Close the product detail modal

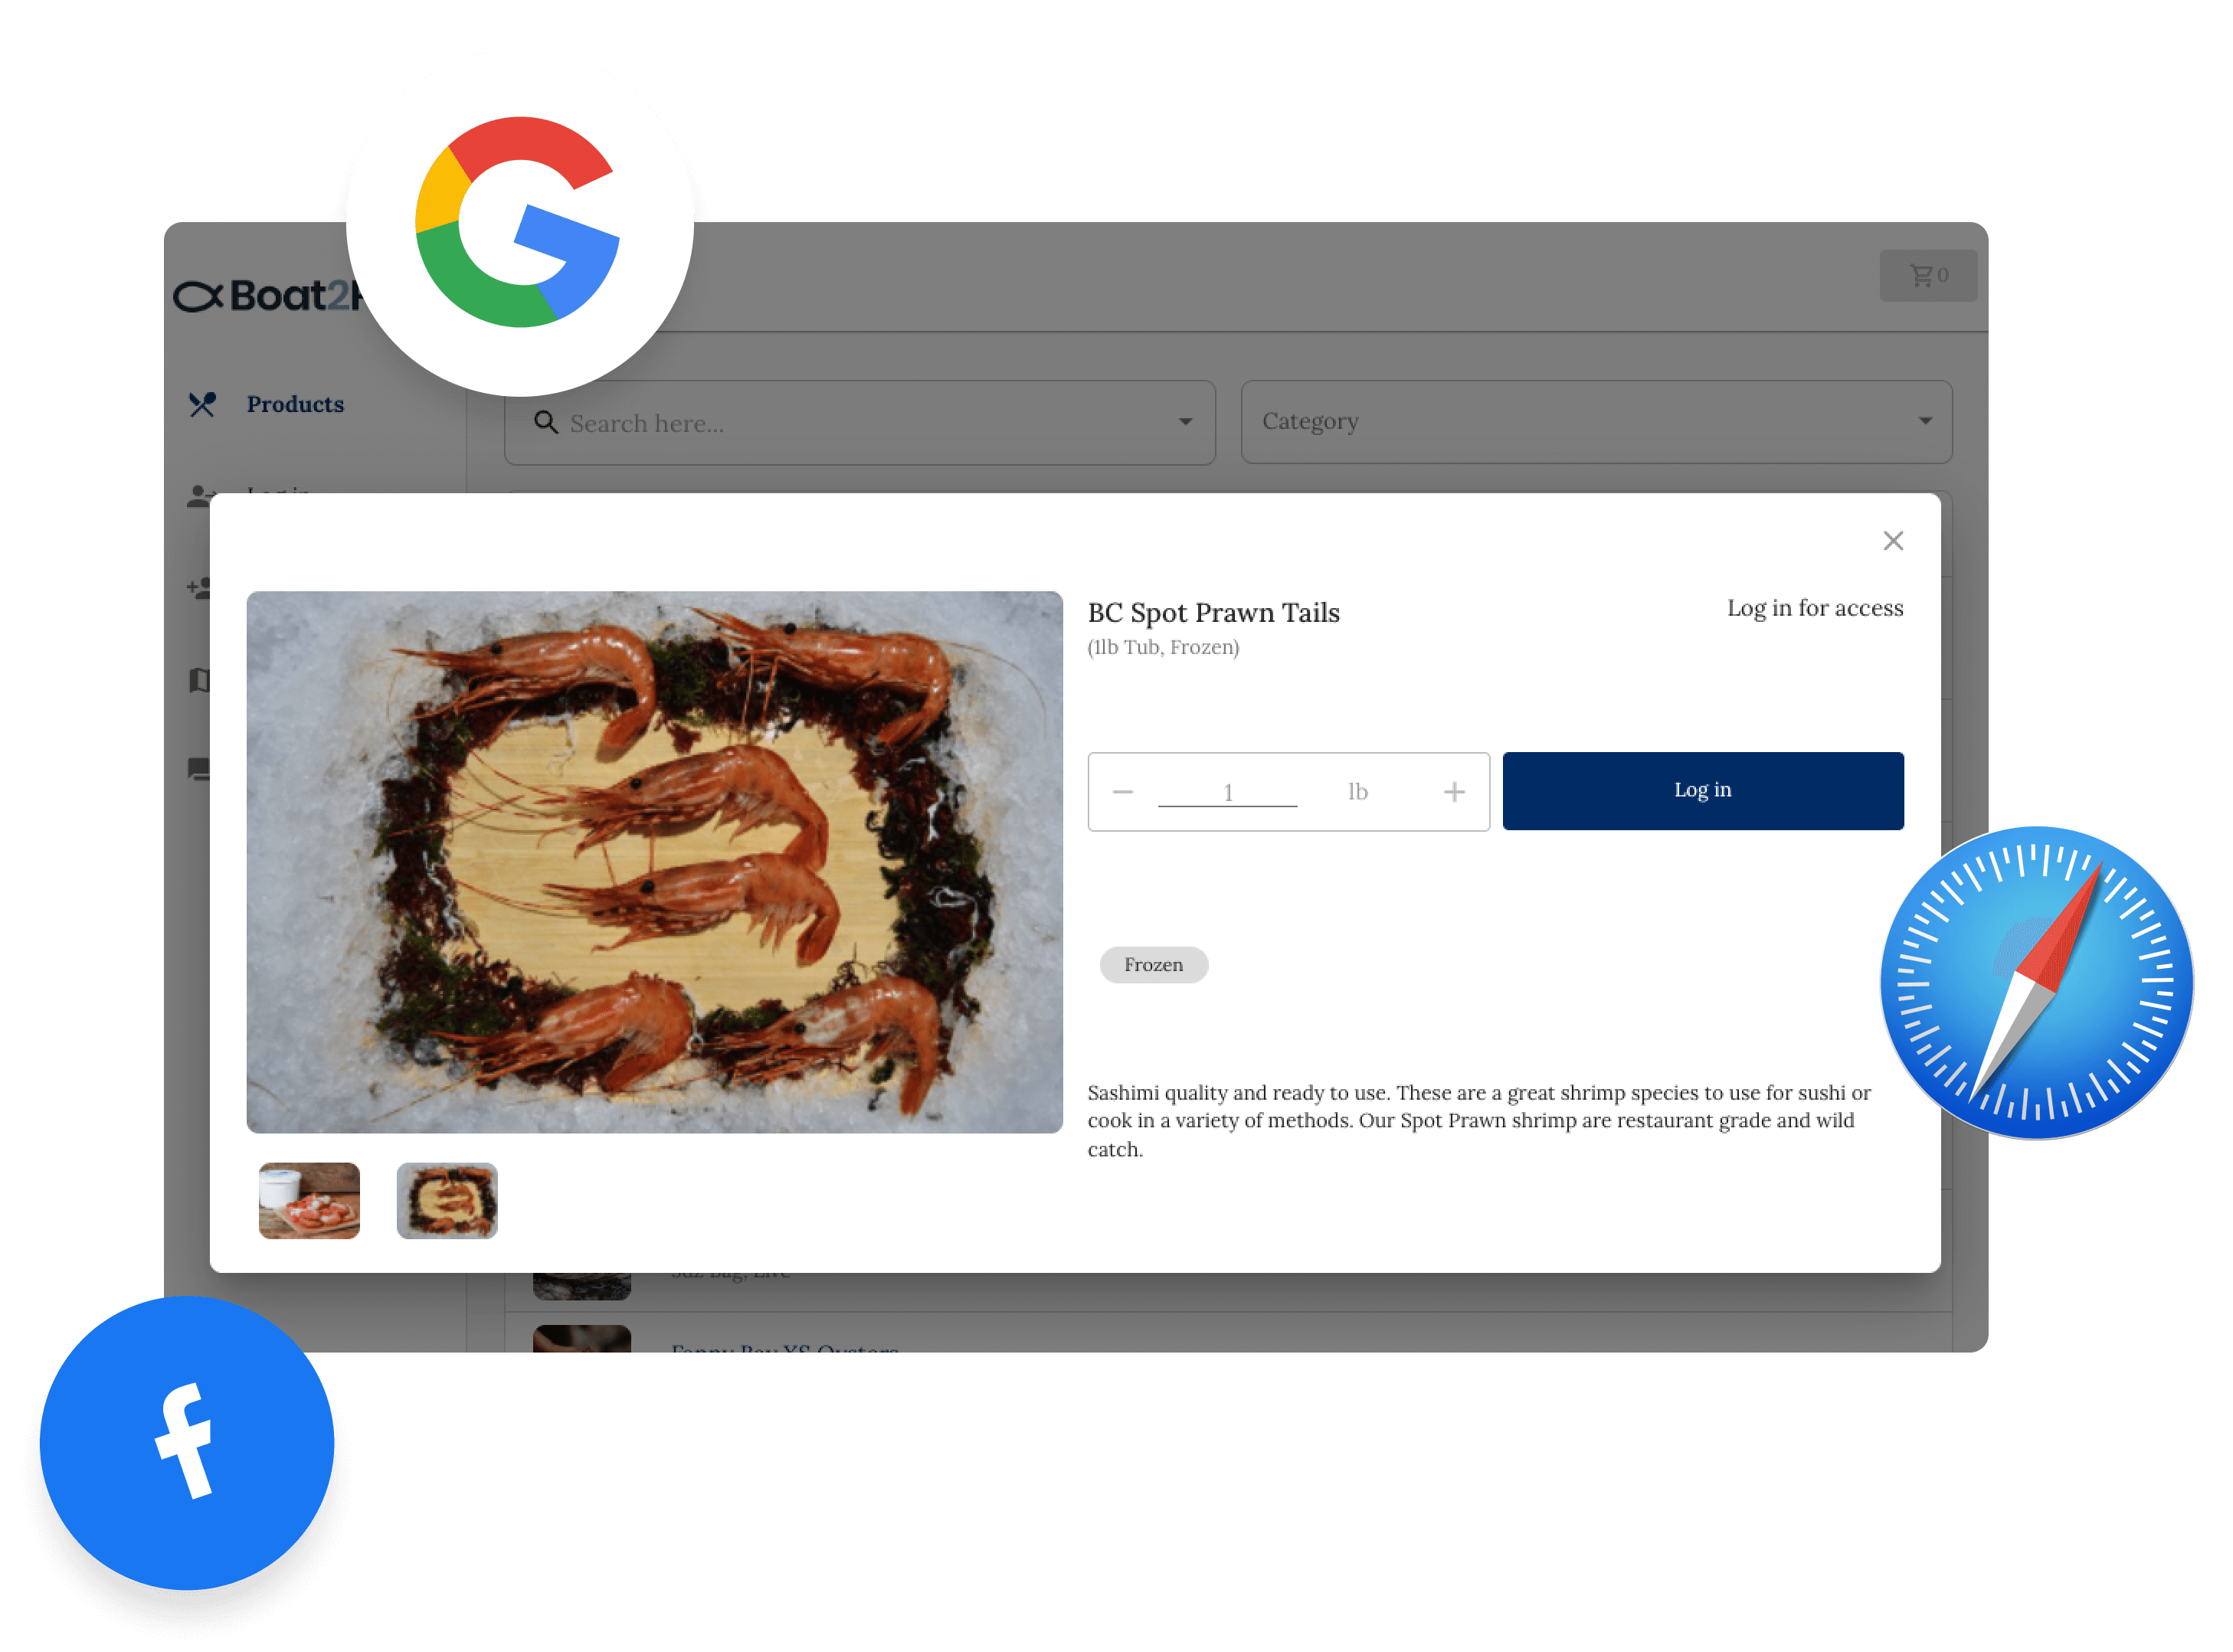pyautogui.click(x=1893, y=540)
